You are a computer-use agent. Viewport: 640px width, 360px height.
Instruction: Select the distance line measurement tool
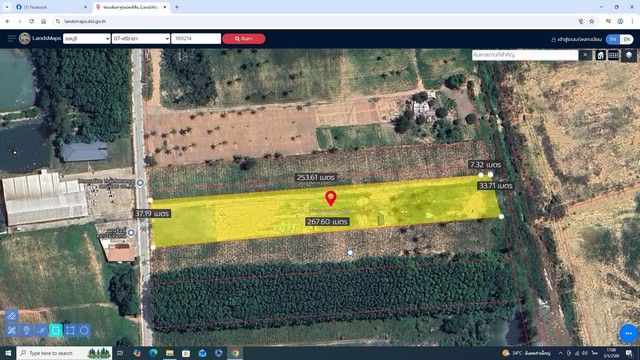(41, 330)
